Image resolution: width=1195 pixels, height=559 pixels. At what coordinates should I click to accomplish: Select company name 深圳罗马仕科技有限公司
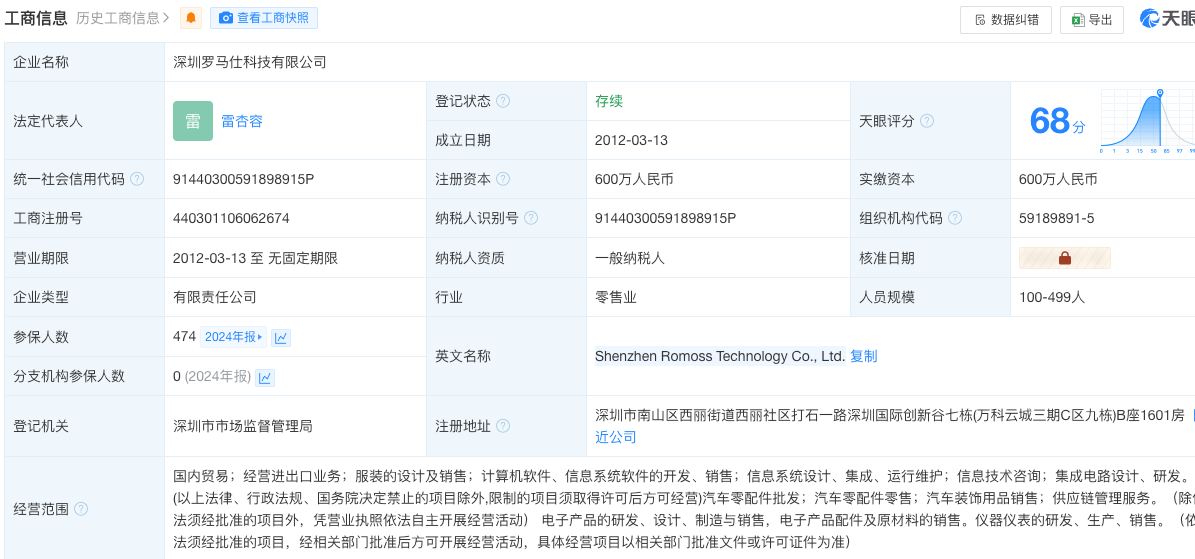point(250,62)
